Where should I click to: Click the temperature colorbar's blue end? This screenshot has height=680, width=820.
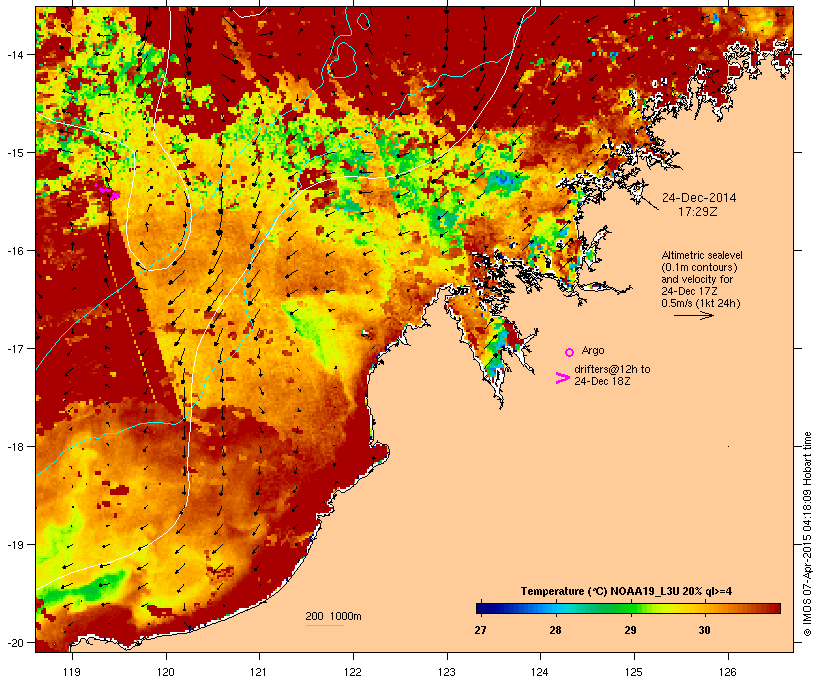pyautogui.click(x=484, y=608)
